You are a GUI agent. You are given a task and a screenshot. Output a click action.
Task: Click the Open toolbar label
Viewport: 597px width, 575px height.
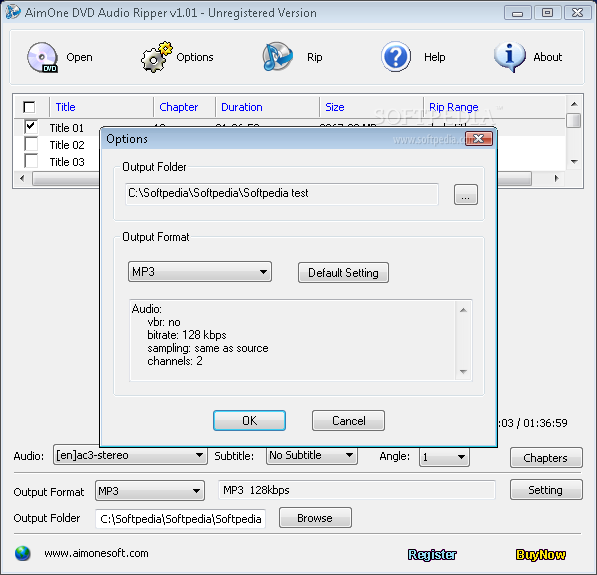click(79, 57)
